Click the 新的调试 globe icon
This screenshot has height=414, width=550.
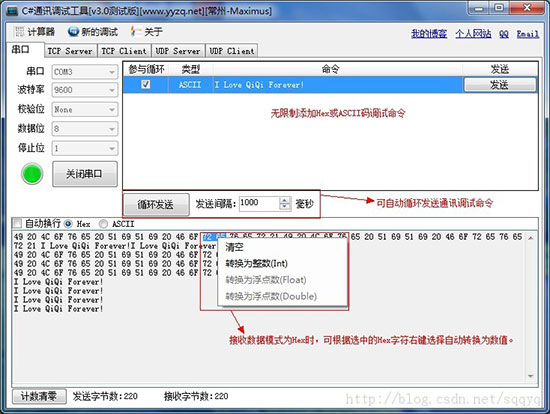coord(73,32)
